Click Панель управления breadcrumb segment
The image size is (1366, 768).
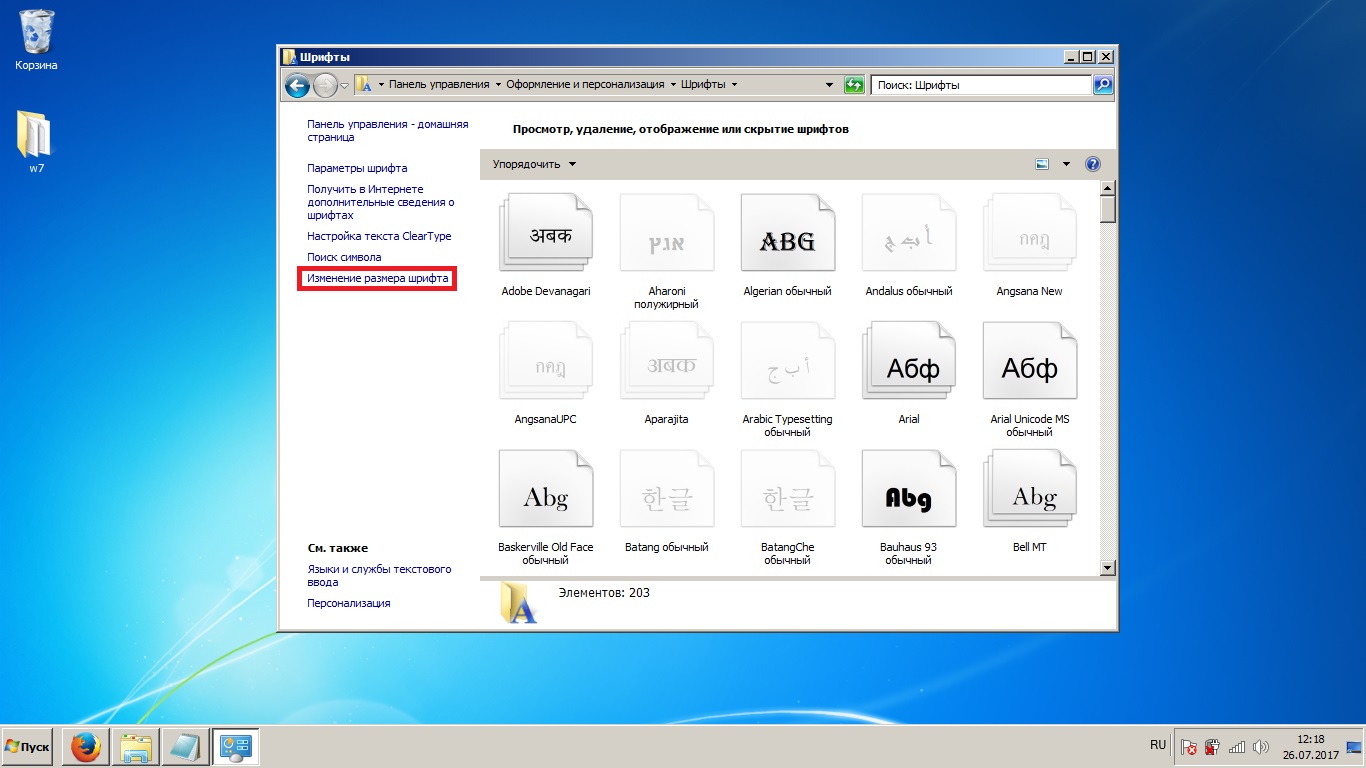point(439,85)
